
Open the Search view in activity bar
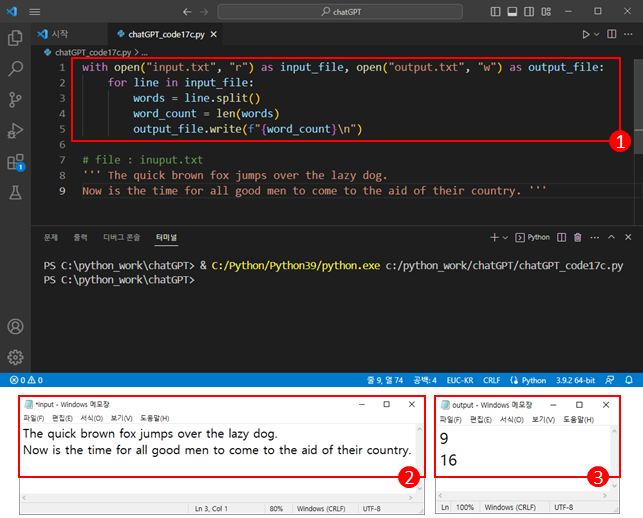pos(15,68)
